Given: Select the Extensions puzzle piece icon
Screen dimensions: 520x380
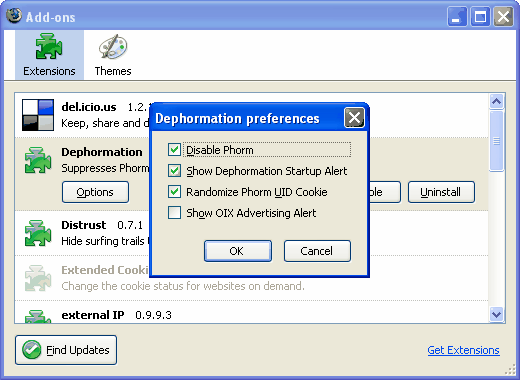Looking at the screenshot, I should 49,46.
